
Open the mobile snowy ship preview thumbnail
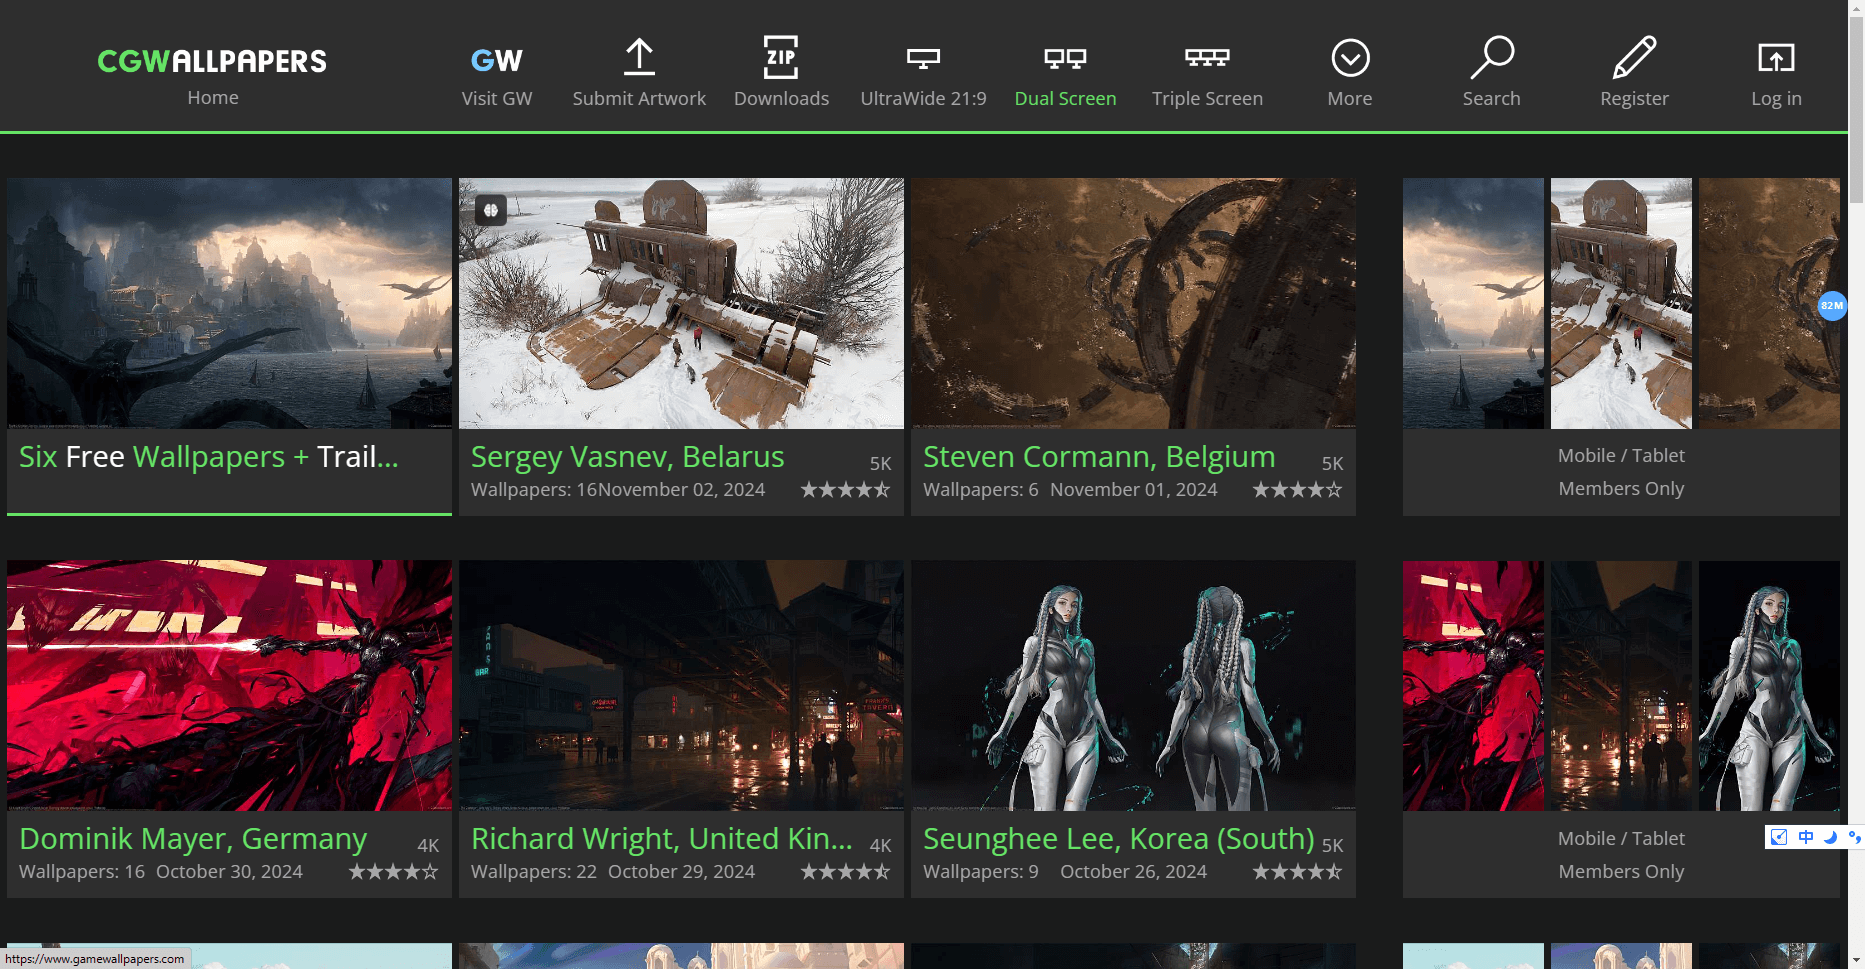click(1621, 303)
